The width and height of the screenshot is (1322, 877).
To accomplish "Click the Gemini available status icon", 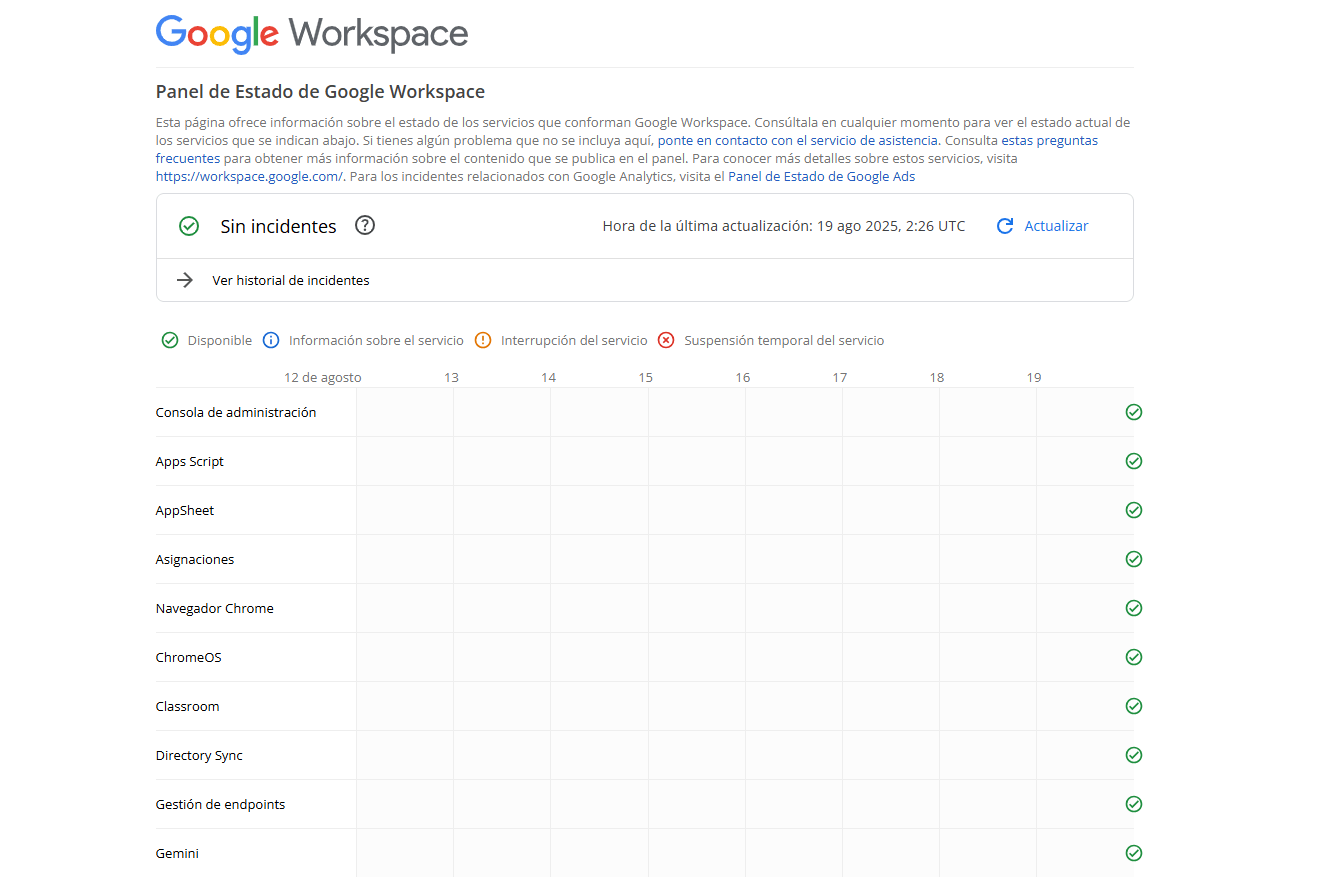I will (x=1133, y=853).
